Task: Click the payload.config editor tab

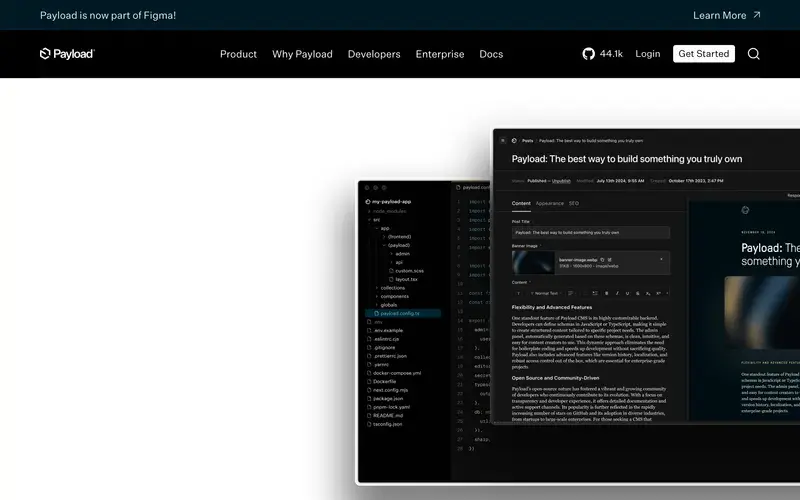Action: pos(473,187)
